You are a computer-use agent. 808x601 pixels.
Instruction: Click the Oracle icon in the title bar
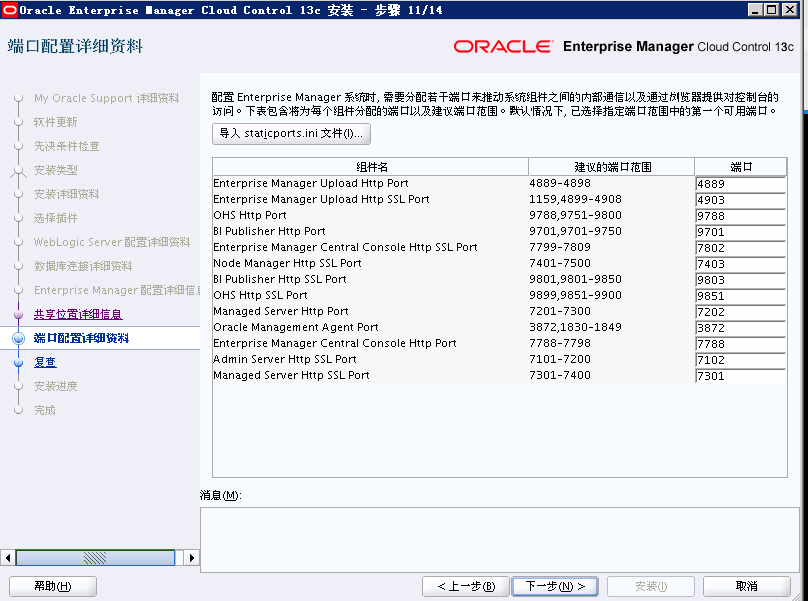point(9,10)
